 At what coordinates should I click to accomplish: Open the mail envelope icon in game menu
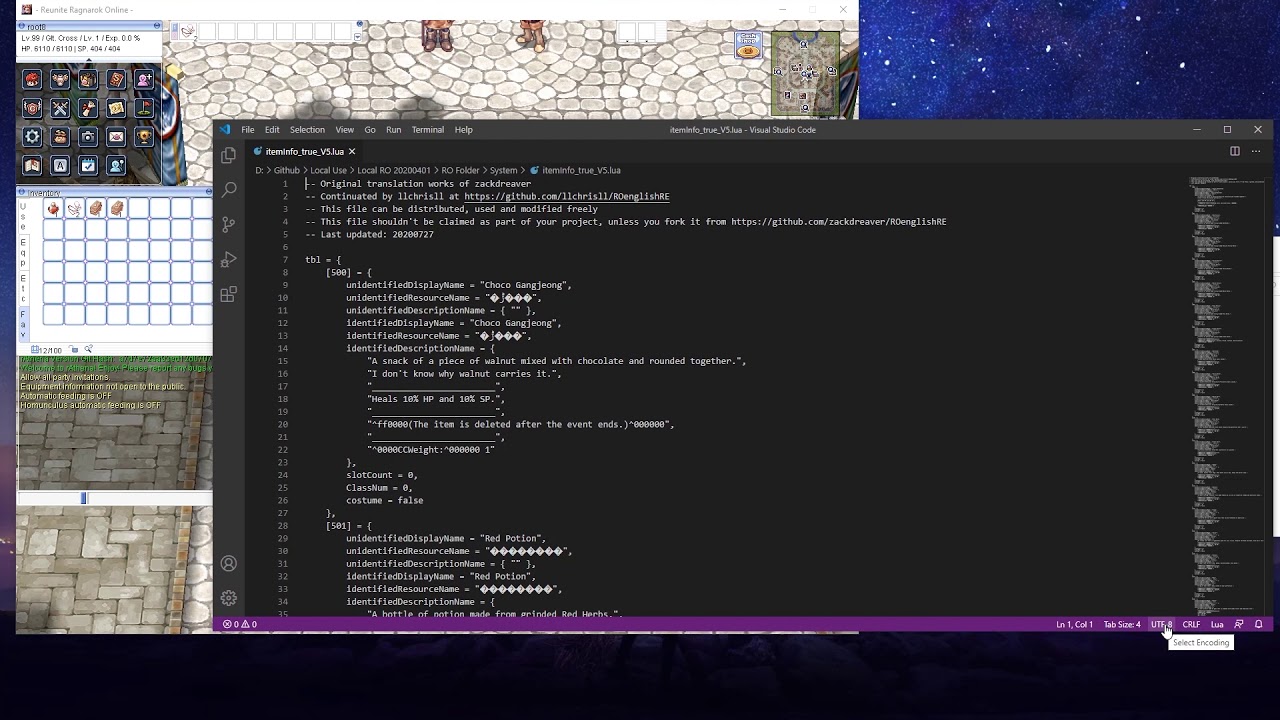pyautogui.click(x=116, y=137)
